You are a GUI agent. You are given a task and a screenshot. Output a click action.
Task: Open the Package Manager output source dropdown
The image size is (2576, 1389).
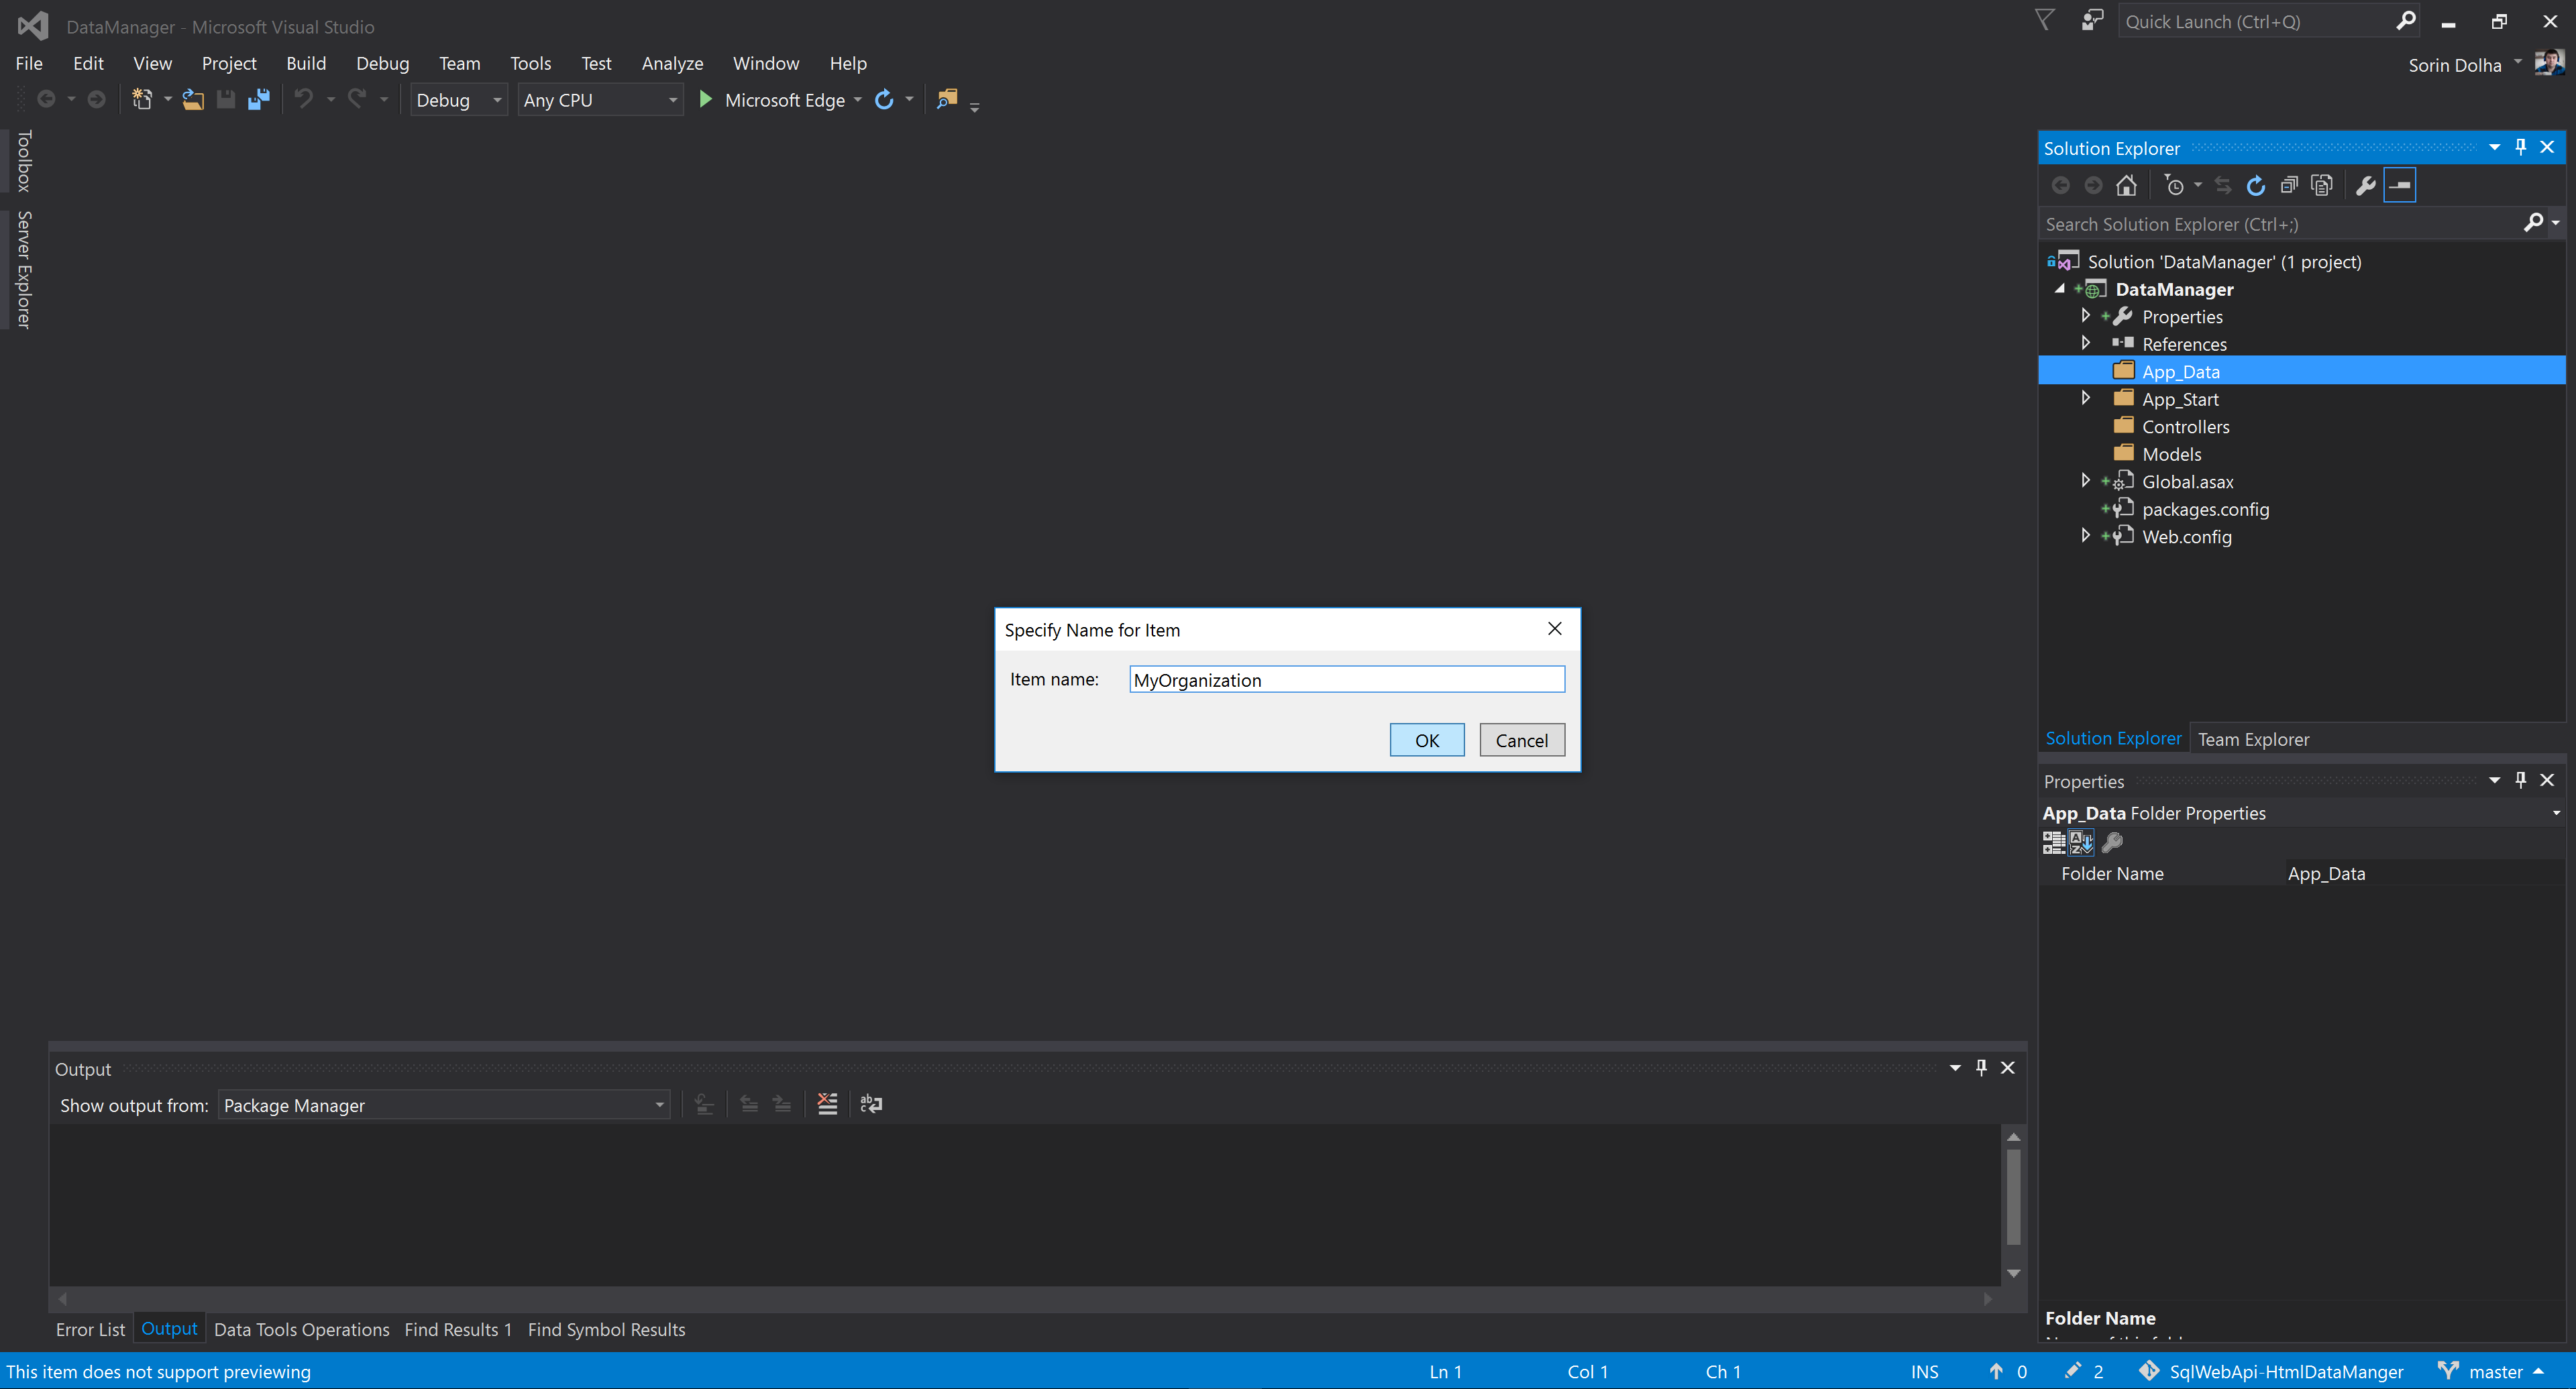658,1105
